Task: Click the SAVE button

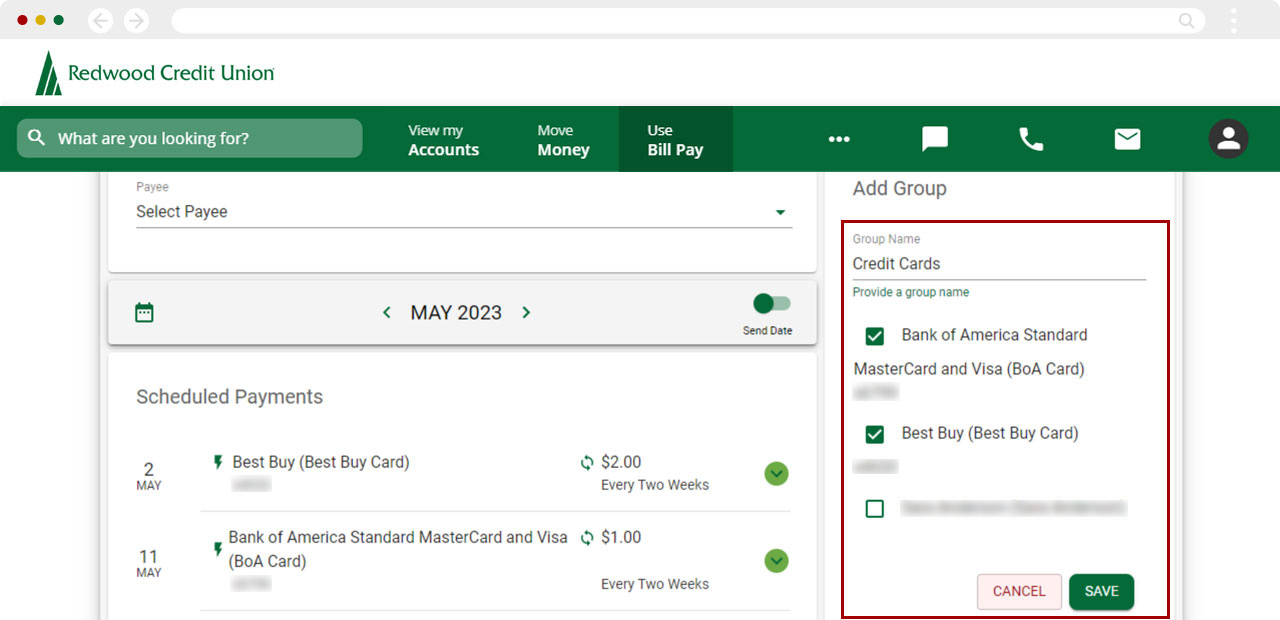Action: pyautogui.click(x=1101, y=591)
